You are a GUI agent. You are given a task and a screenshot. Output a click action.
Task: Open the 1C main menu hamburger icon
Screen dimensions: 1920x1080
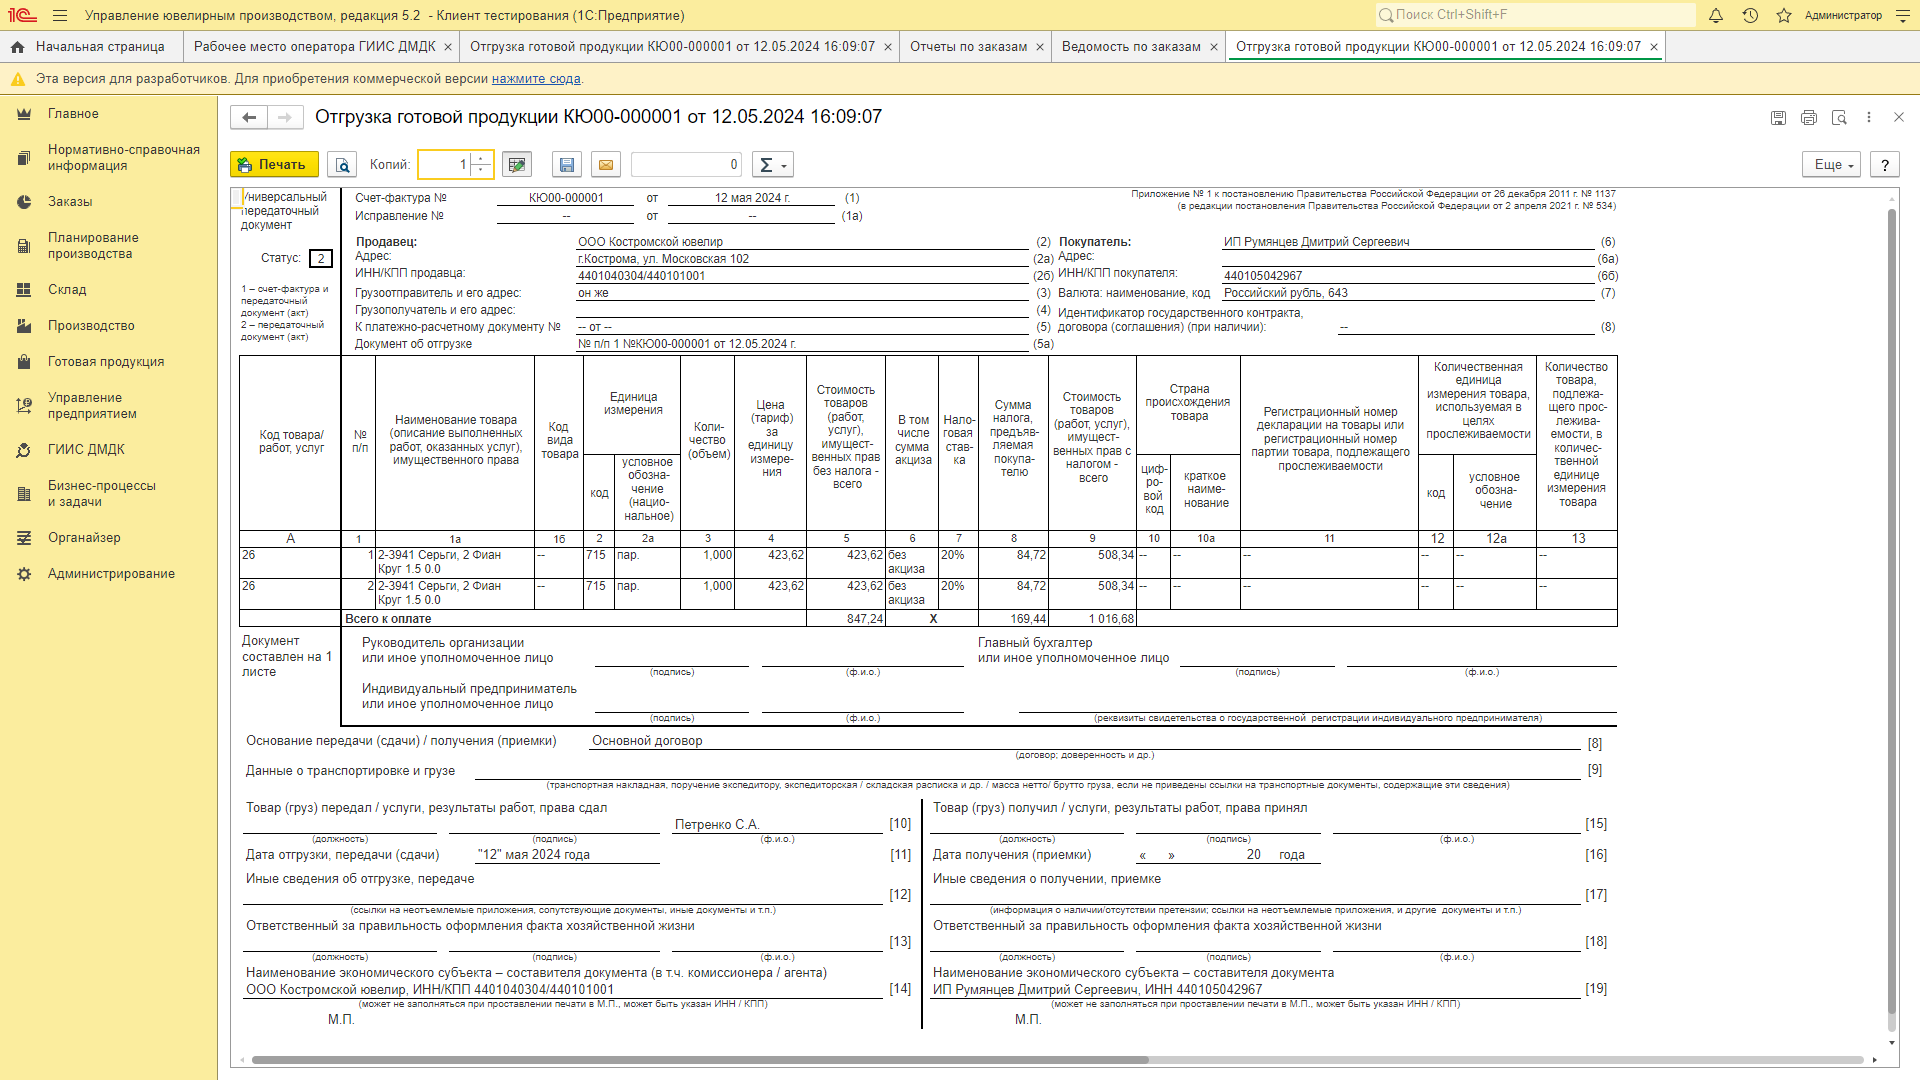(x=60, y=15)
